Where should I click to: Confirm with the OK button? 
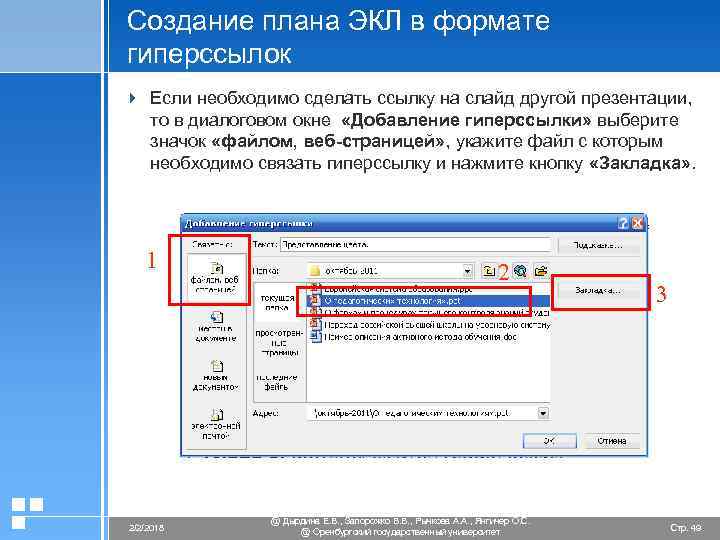click(x=550, y=441)
